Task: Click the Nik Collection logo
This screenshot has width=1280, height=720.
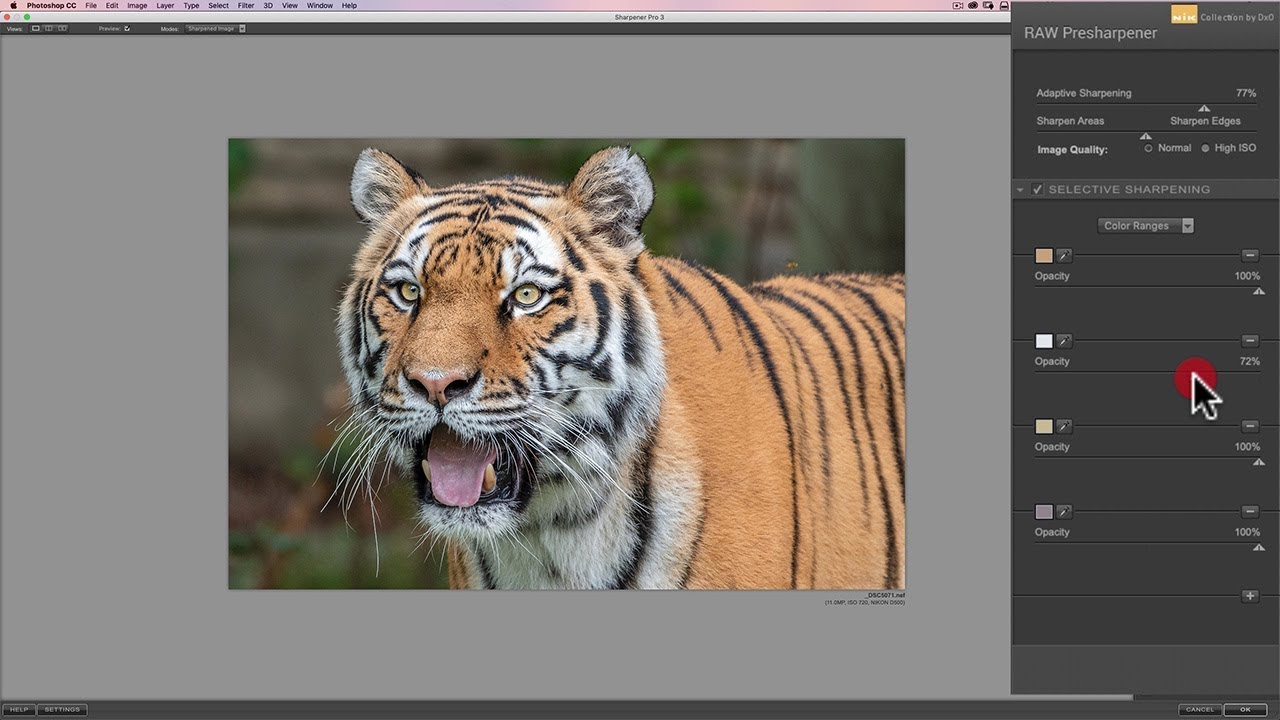Action: (1184, 14)
